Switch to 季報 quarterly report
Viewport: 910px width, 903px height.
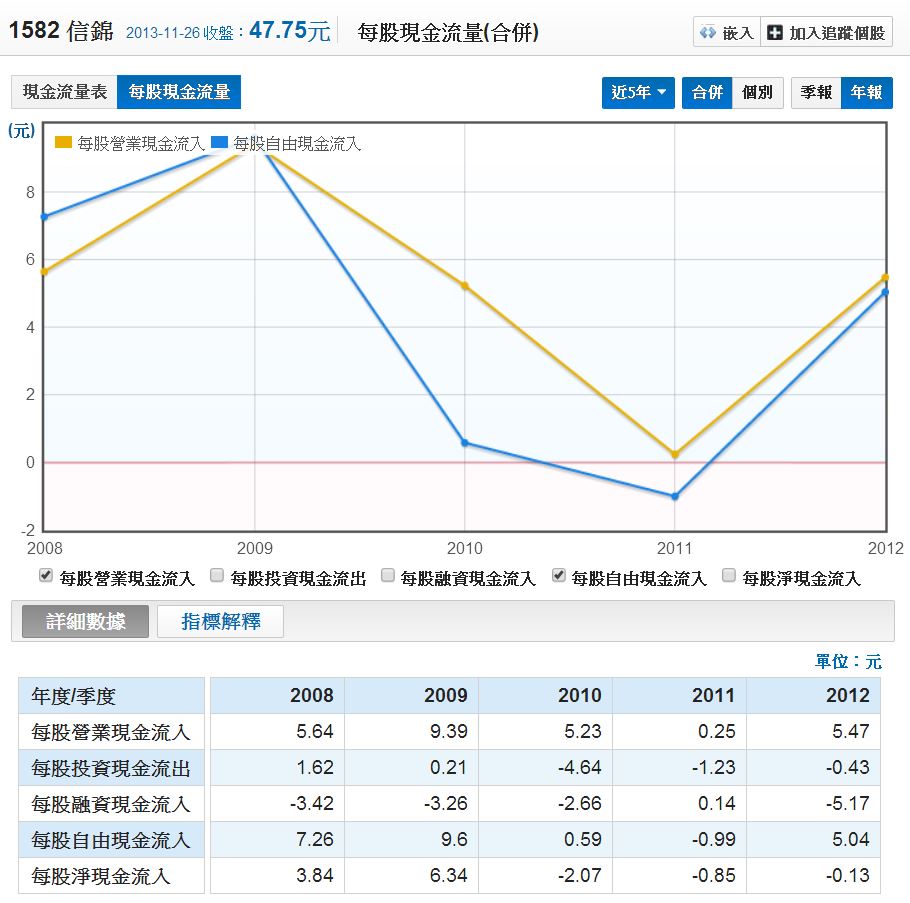pyautogui.click(x=816, y=93)
